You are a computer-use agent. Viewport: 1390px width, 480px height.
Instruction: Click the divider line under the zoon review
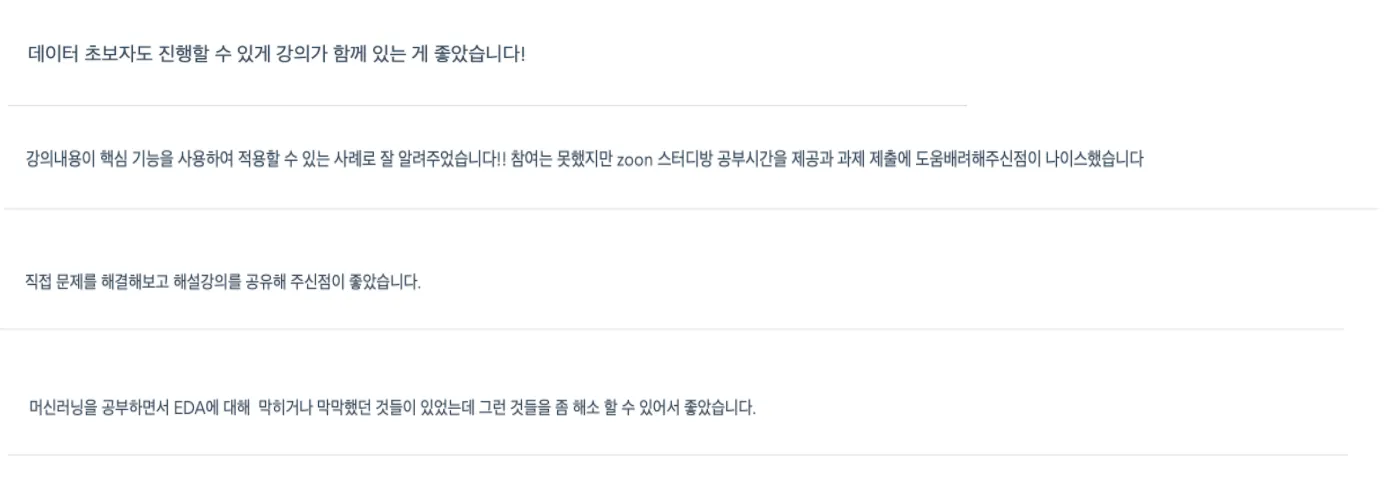click(690, 208)
